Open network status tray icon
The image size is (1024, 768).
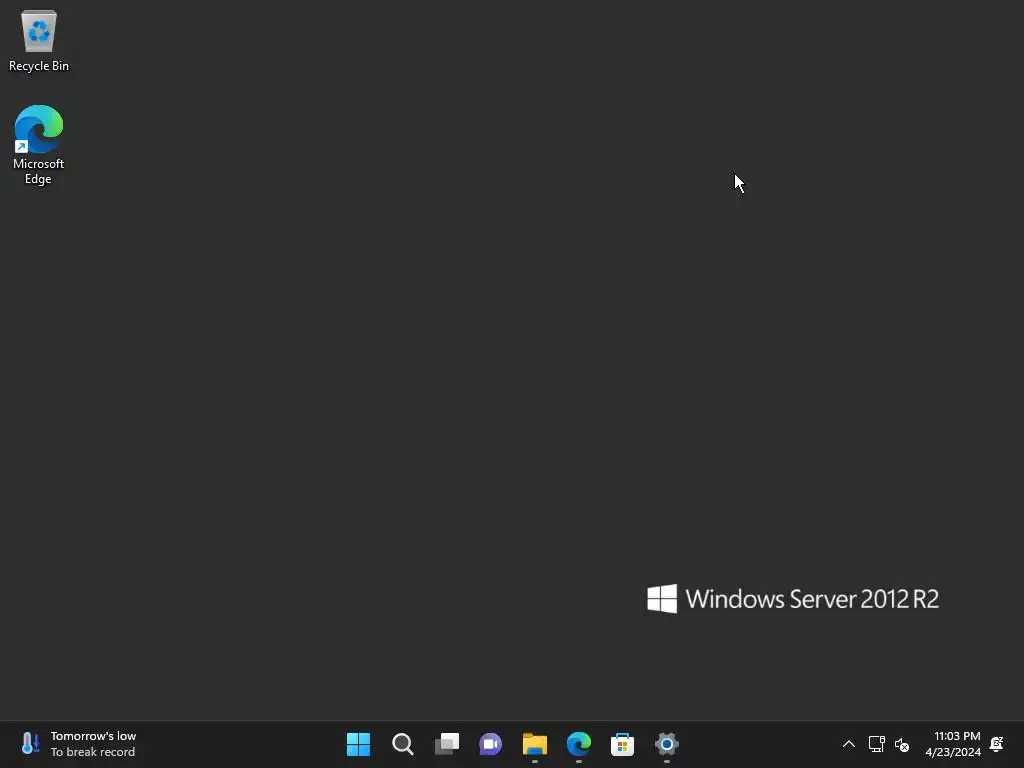(876, 744)
